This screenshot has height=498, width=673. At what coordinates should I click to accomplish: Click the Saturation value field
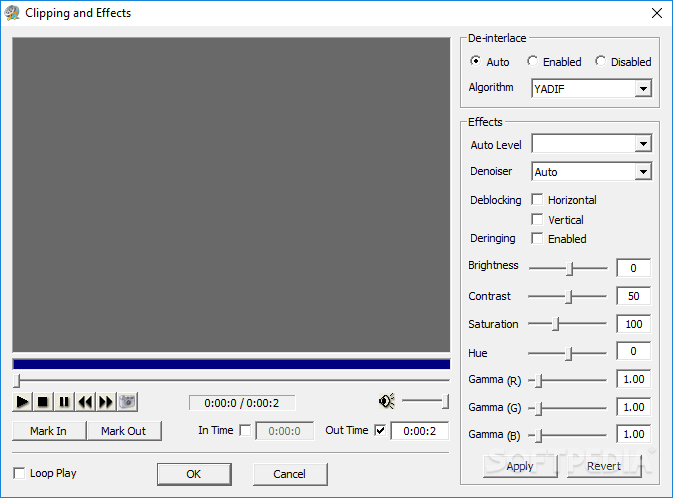click(x=633, y=324)
